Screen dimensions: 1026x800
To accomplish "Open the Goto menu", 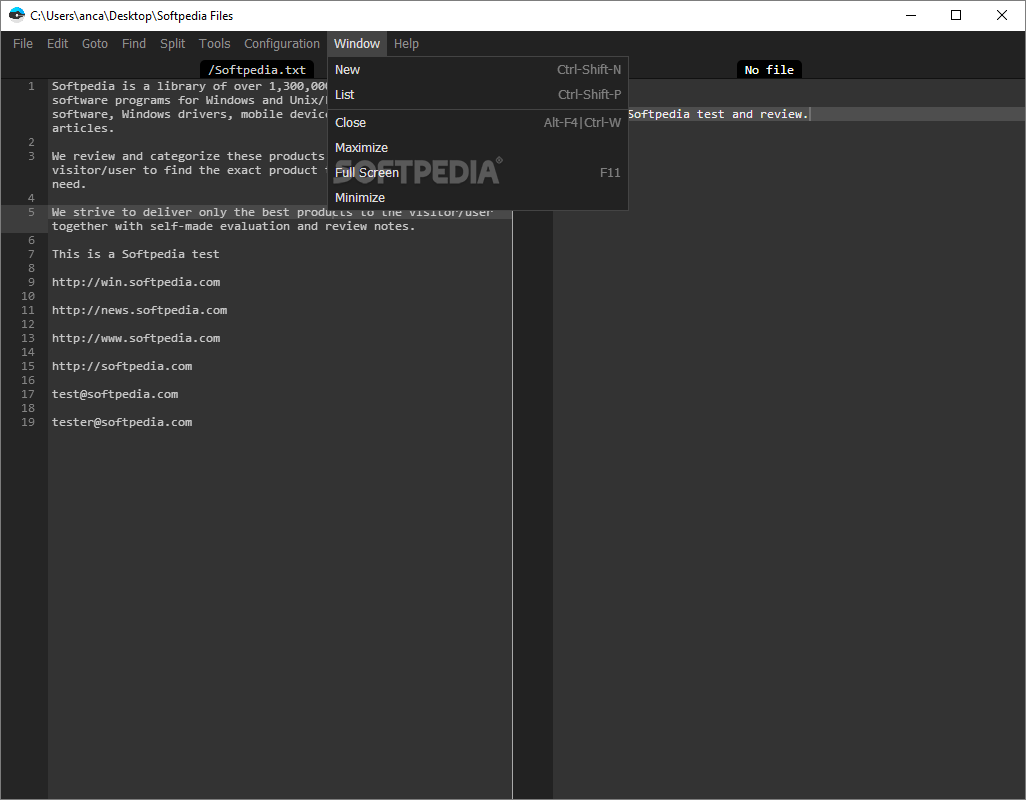I will coord(95,44).
